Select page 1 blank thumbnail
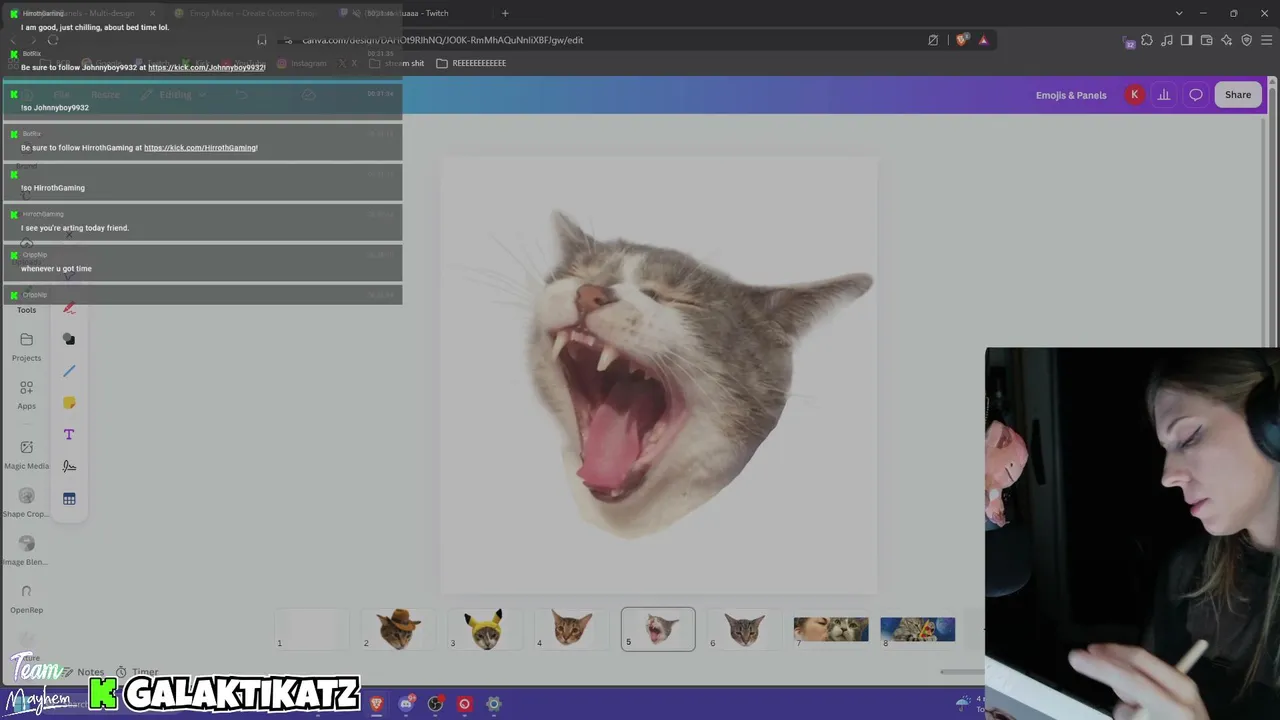This screenshot has width=1280, height=720. 312,629
